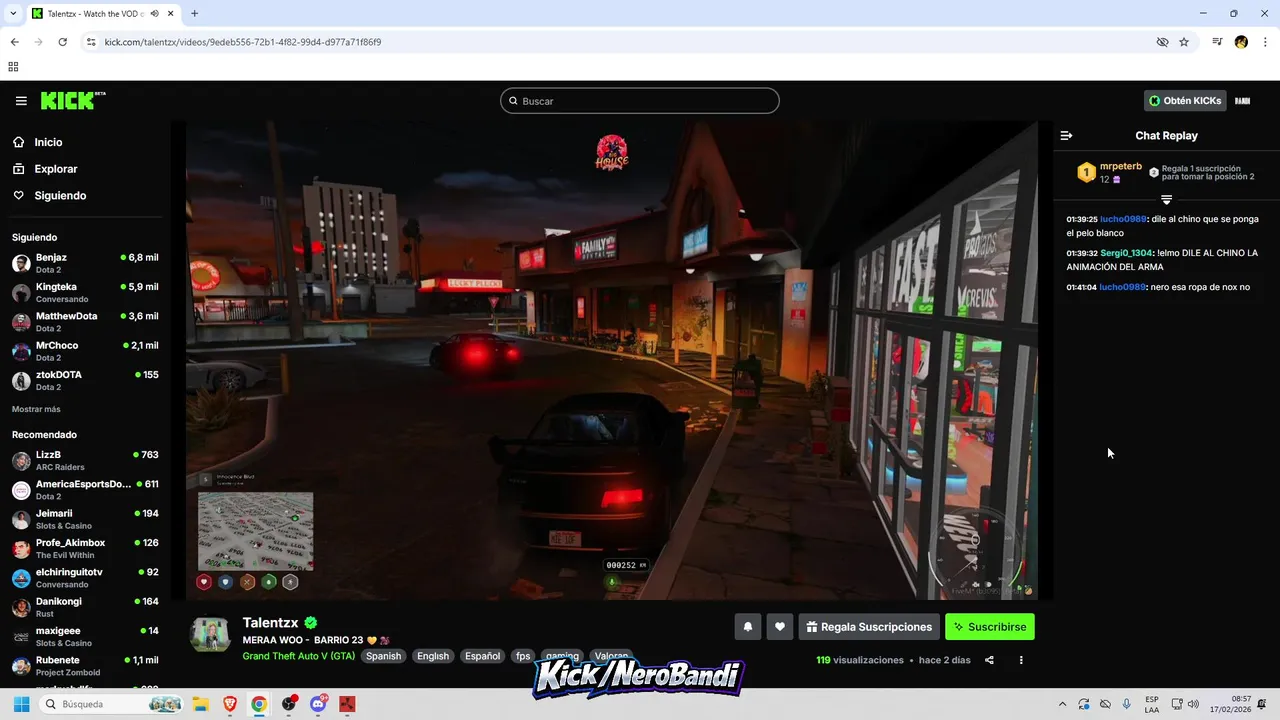Click Regala Suscripciones button
This screenshot has height=720, width=1280.
(869, 627)
